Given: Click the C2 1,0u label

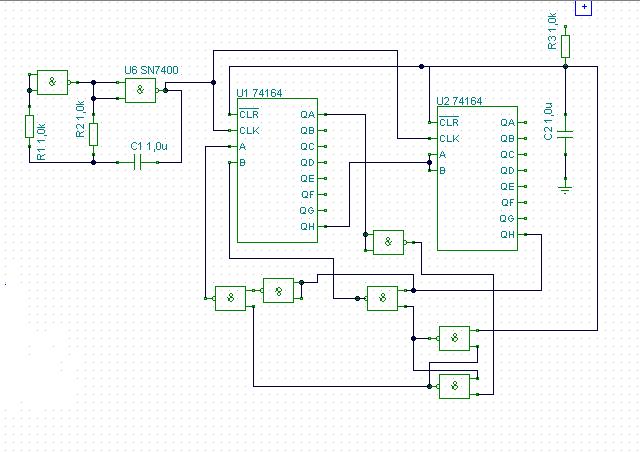Looking at the screenshot, I should pos(548,121).
